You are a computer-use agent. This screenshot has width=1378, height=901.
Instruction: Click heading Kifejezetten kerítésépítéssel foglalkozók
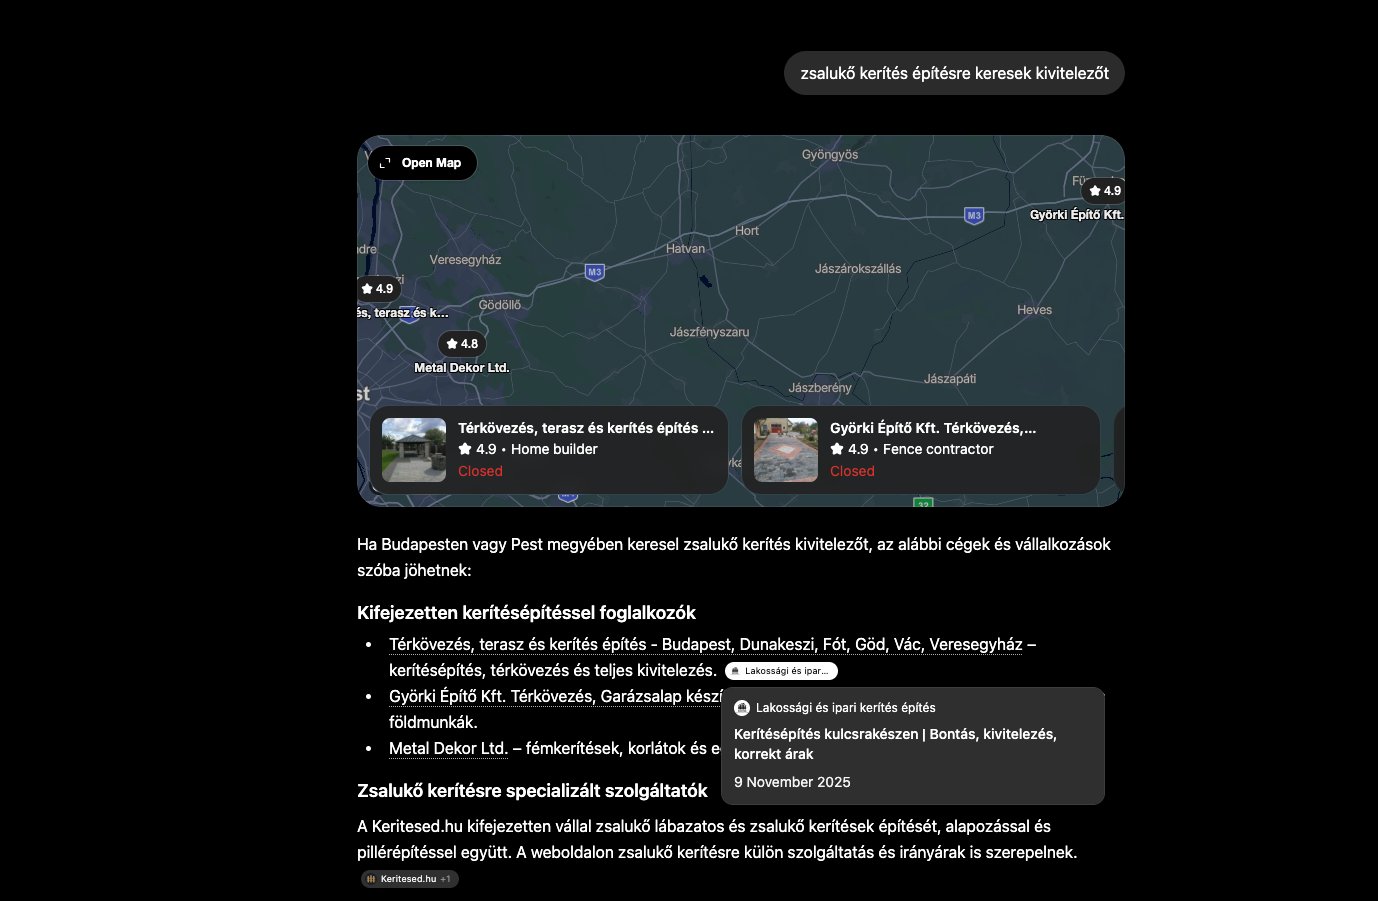coord(526,613)
